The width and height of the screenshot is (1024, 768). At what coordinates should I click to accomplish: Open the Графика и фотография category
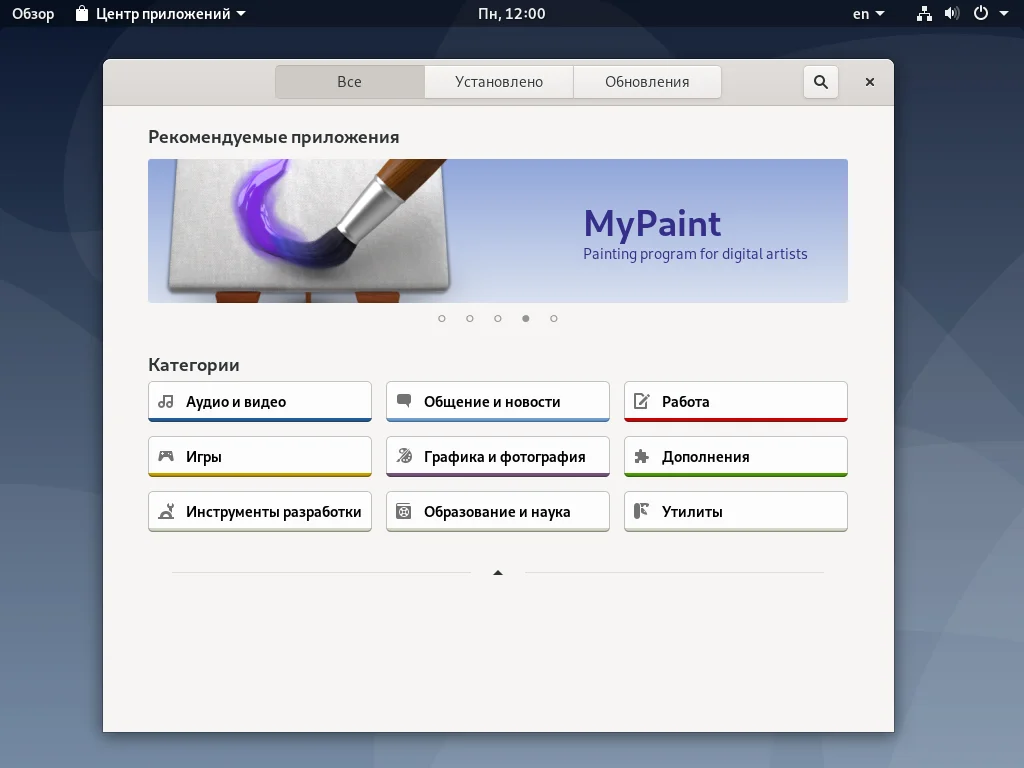click(x=498, y=456)
